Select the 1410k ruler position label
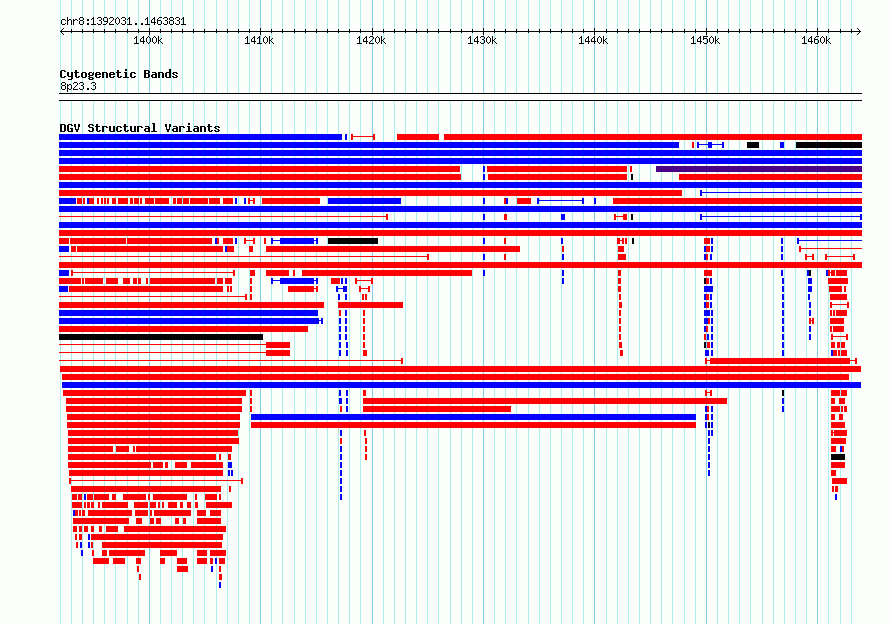This screenshot has height=624, width=890. [259, 41]
